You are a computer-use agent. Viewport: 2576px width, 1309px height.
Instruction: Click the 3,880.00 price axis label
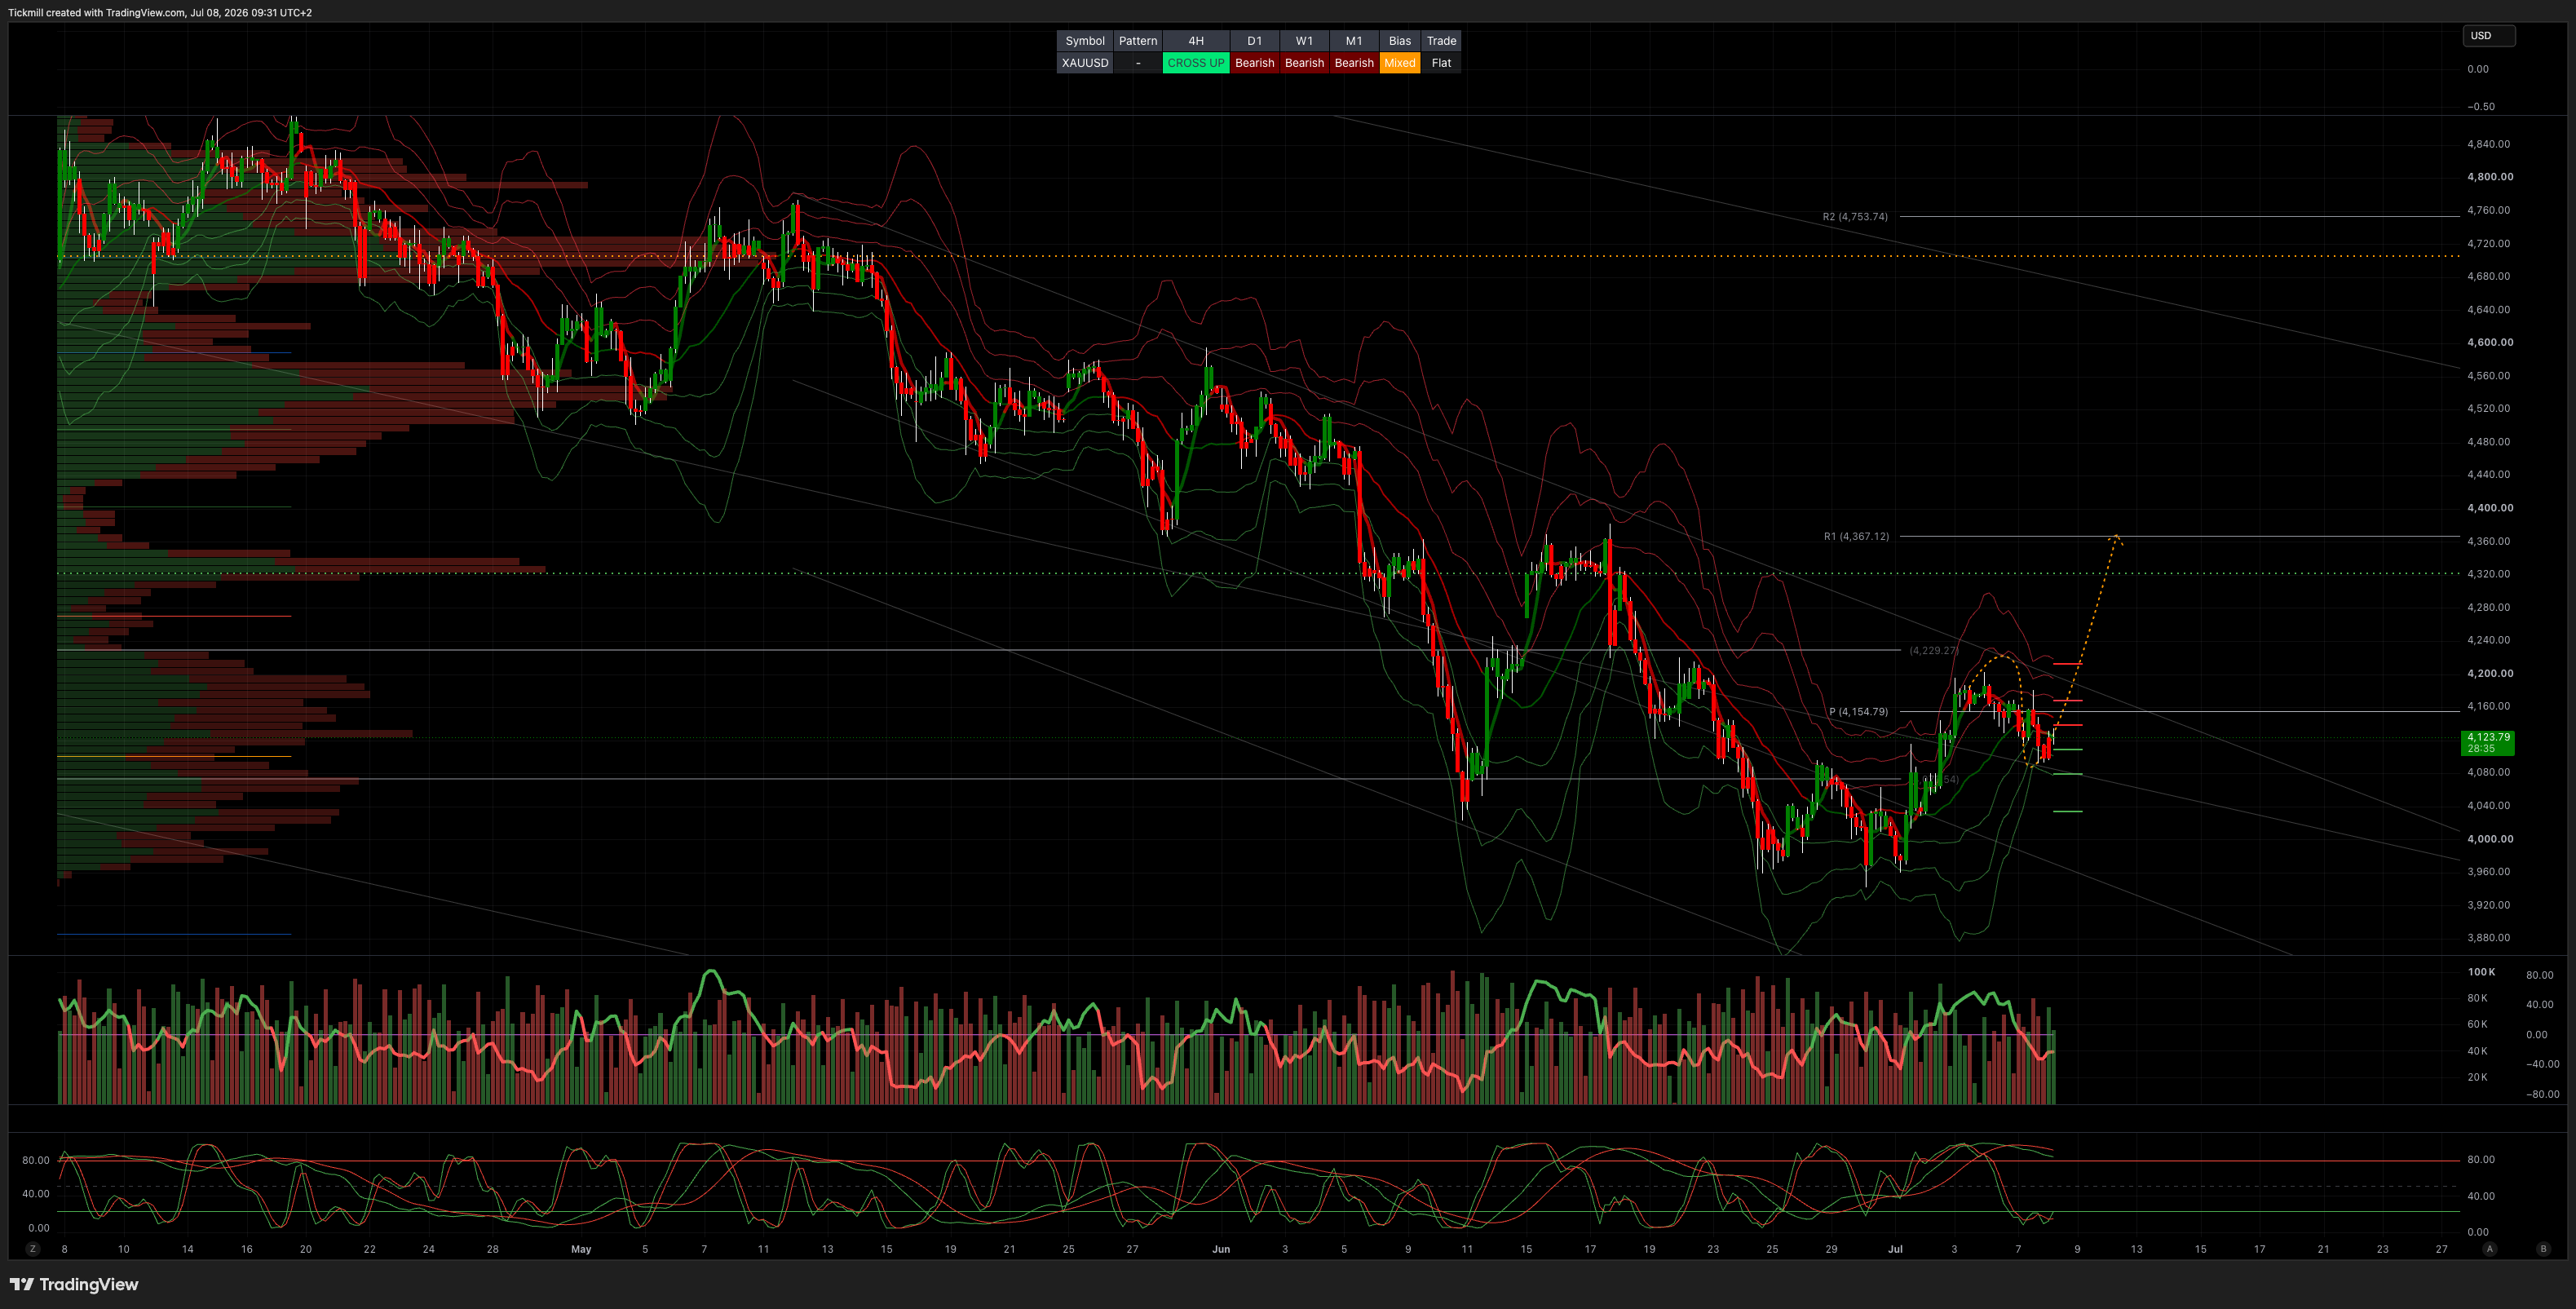point(2488,938)
